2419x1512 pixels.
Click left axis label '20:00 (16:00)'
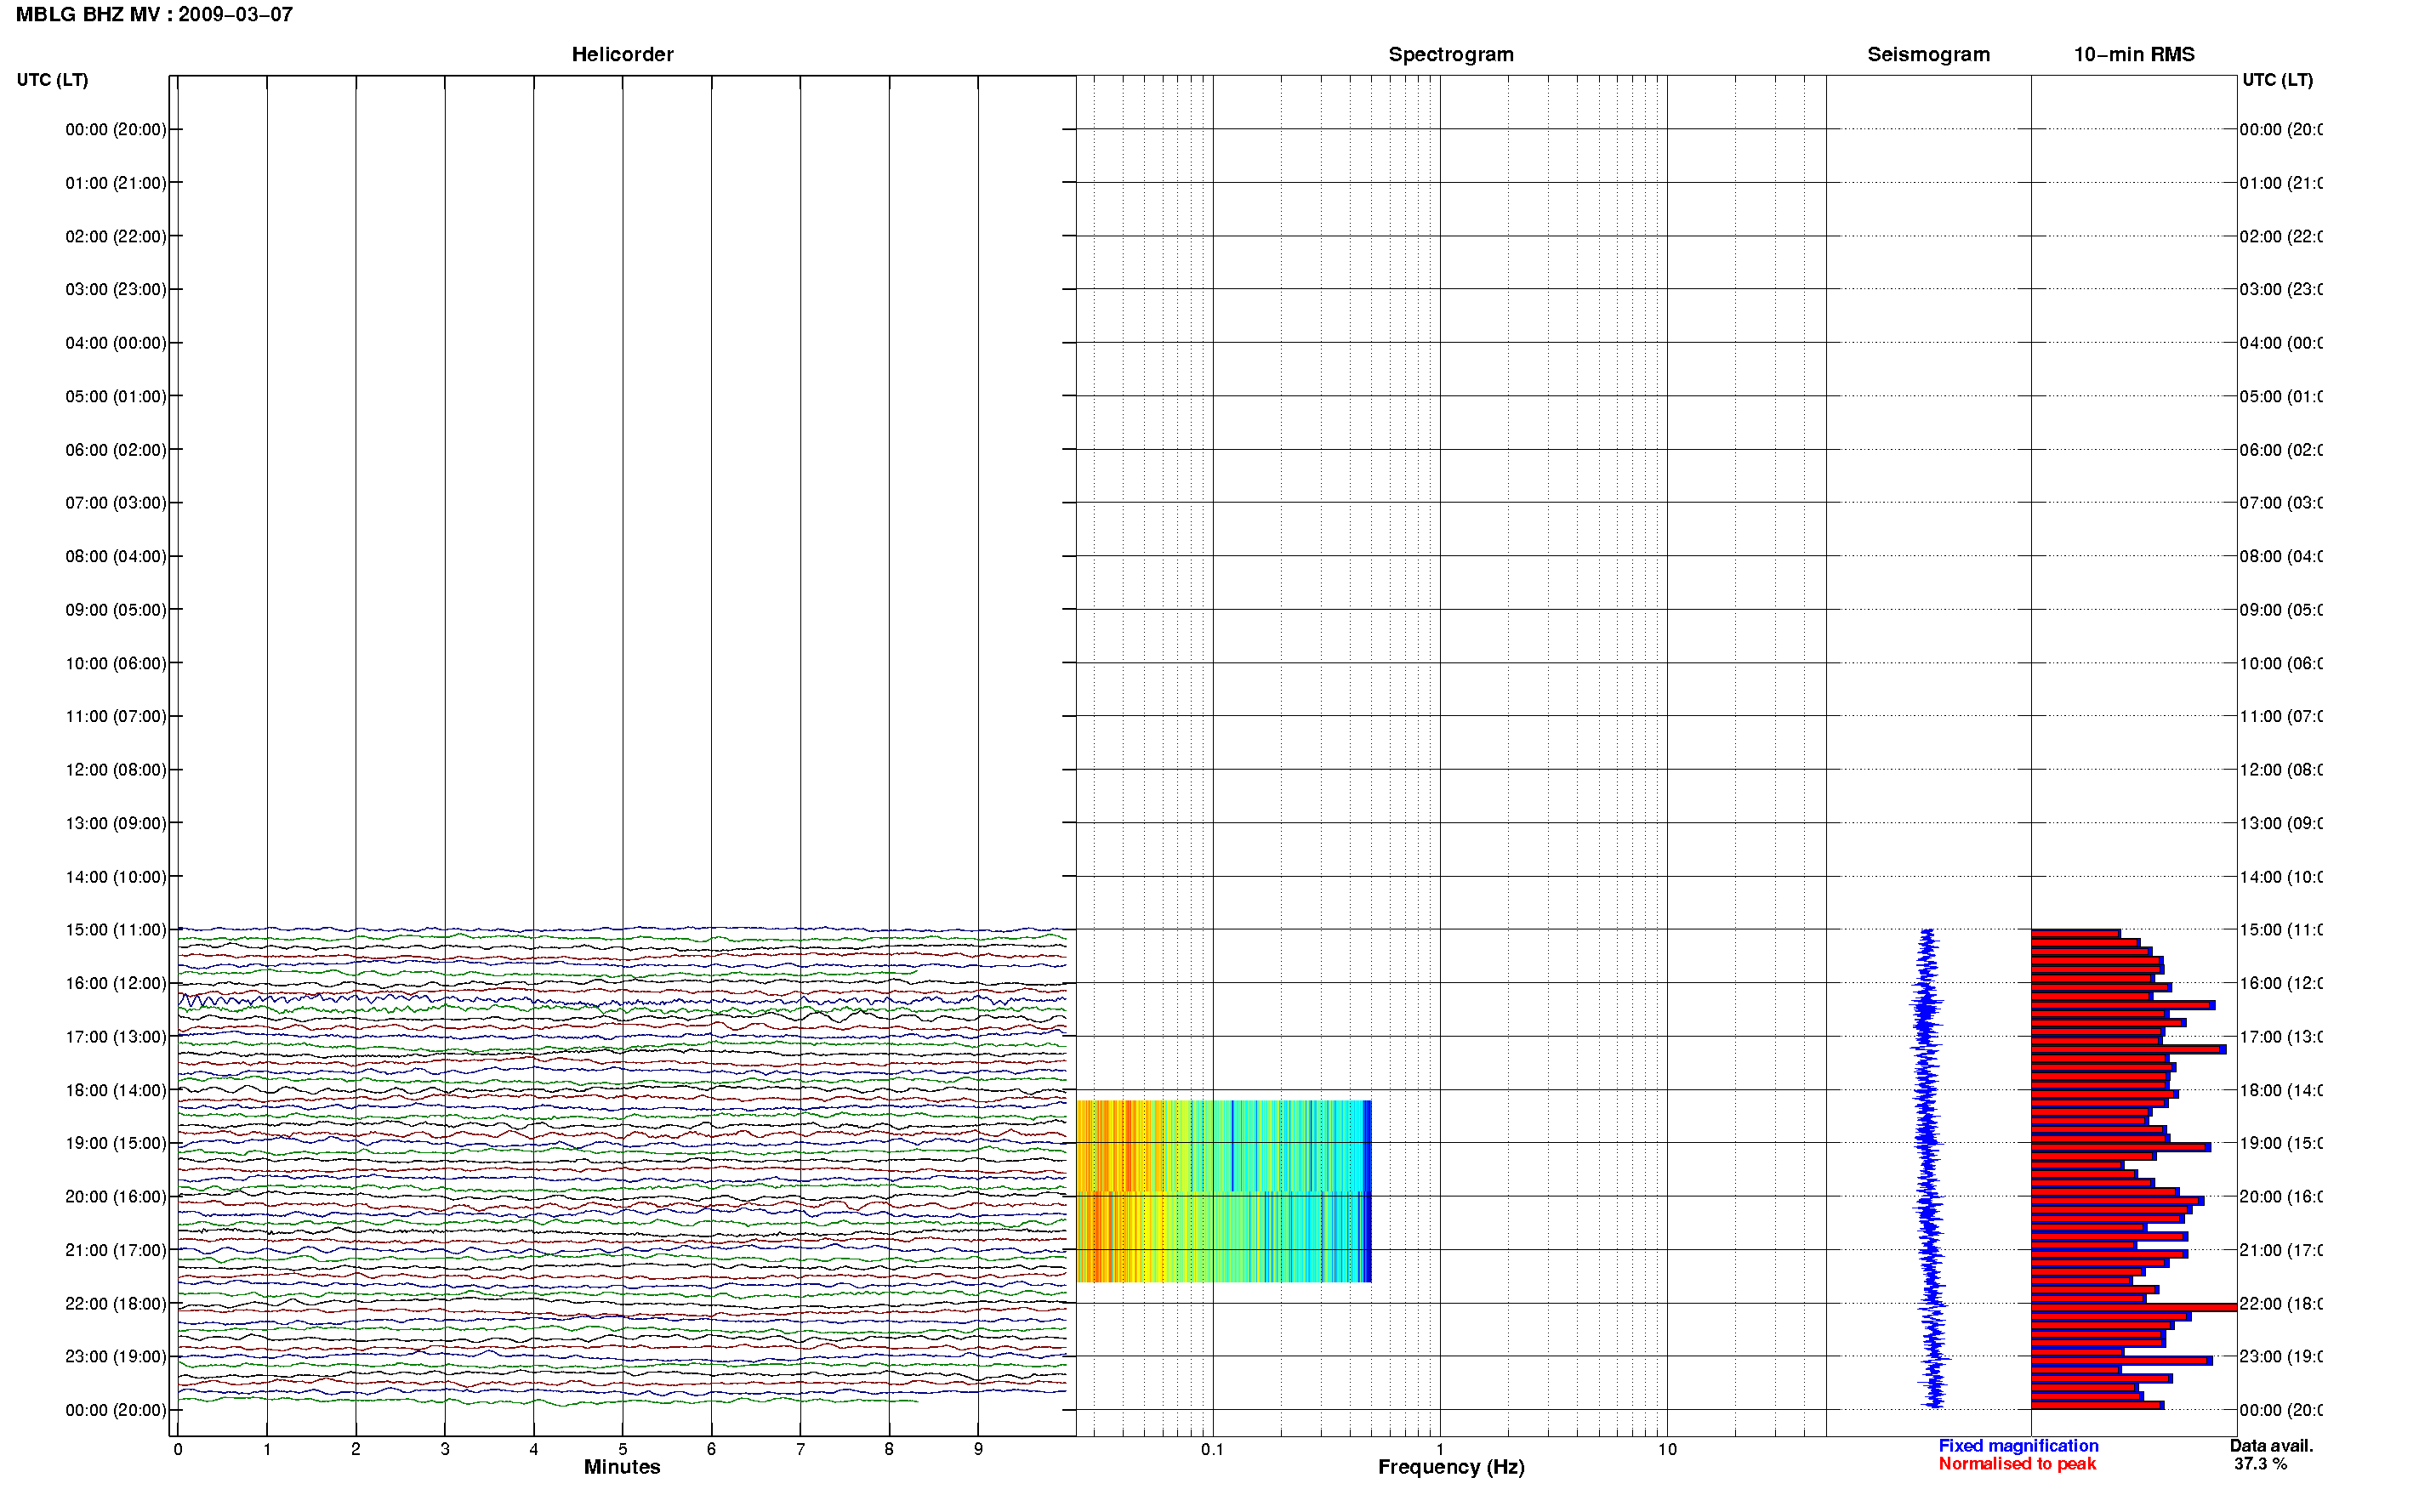click(x=116, y=1196)
